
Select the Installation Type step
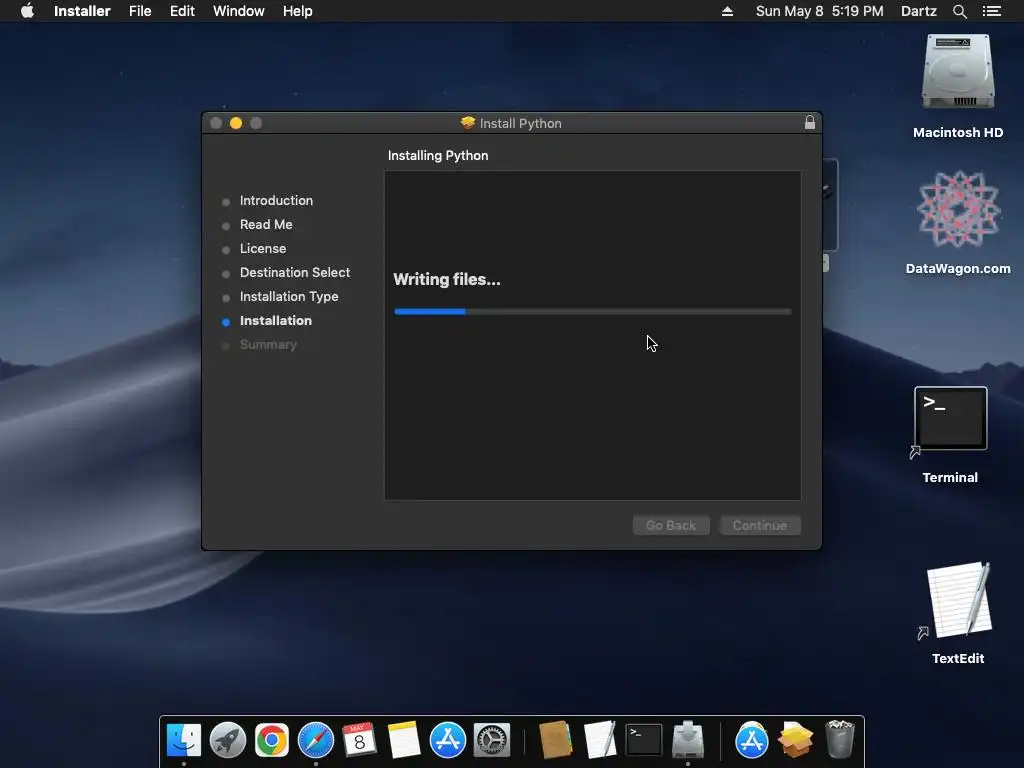289,296
